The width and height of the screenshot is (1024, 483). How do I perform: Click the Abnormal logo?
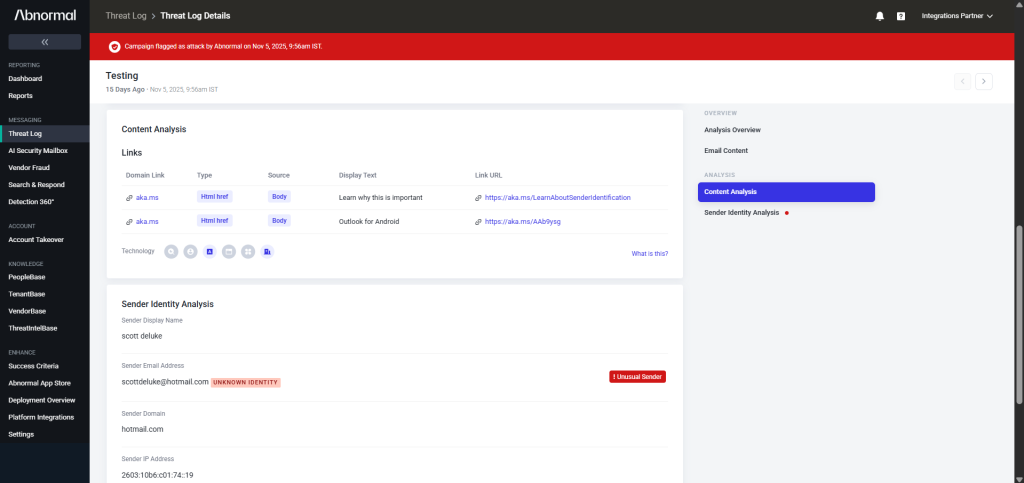45,15
